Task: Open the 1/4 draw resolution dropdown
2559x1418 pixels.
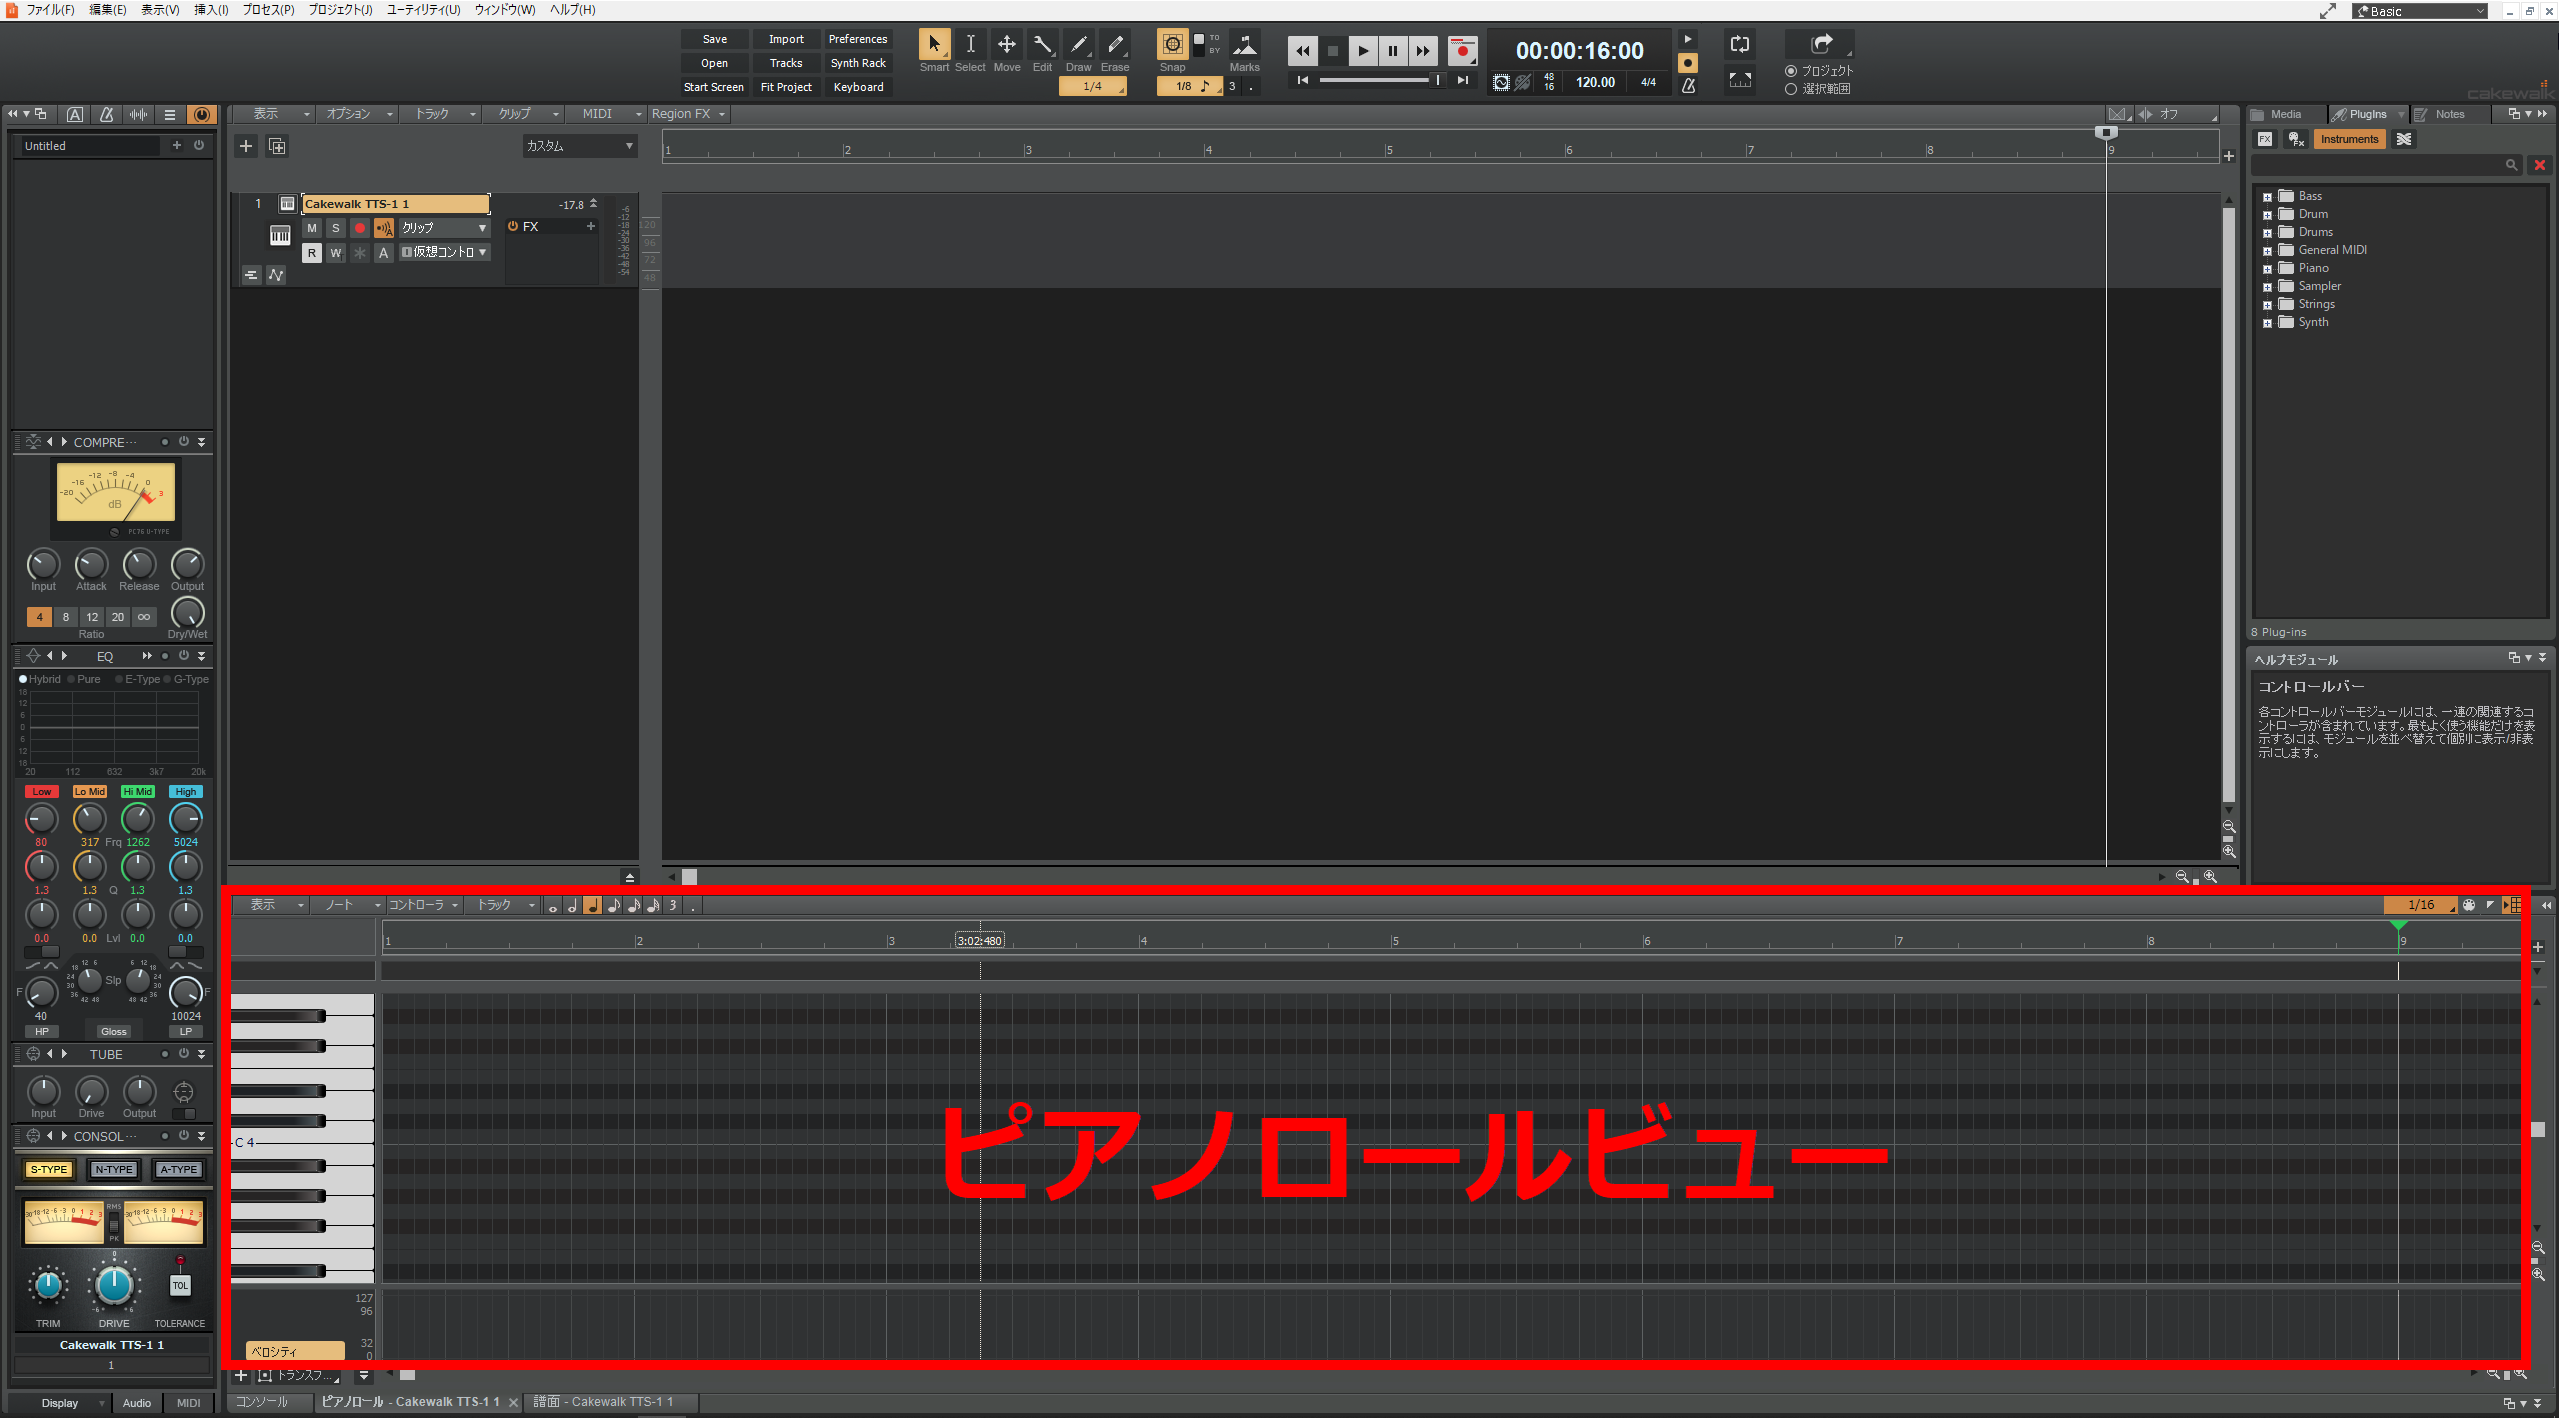Action: 1092,86
